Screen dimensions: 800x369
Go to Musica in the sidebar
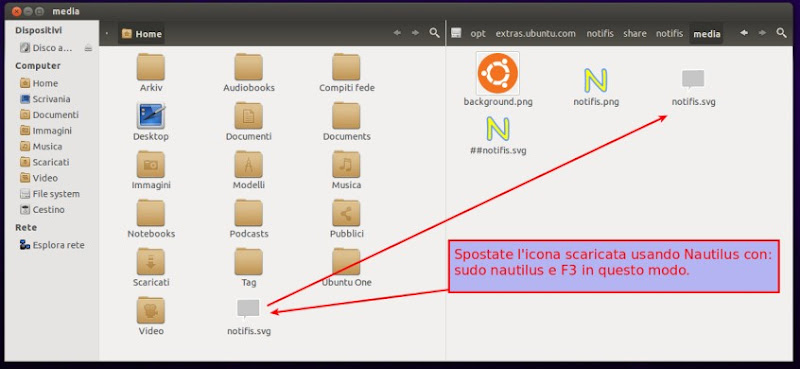(41, 146)
